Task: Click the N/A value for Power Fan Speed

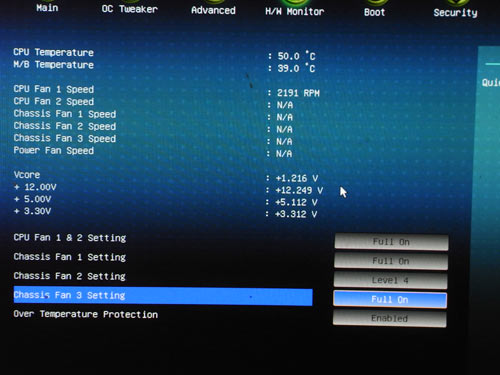Action: pos(284,153)
